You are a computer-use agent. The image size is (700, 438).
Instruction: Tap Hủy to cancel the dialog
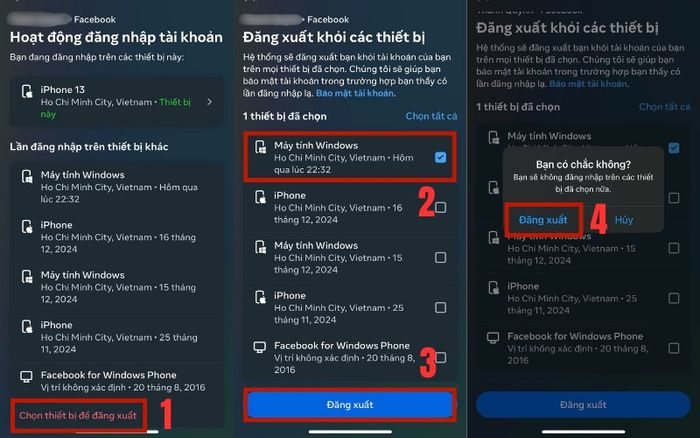point(624,220)
